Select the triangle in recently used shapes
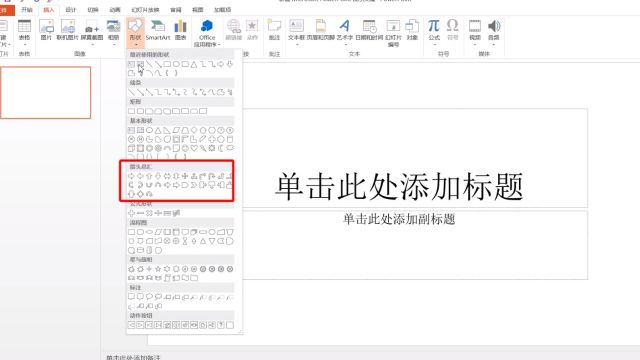The height and width of the screenshot is (360, 640). coord(194,64)
